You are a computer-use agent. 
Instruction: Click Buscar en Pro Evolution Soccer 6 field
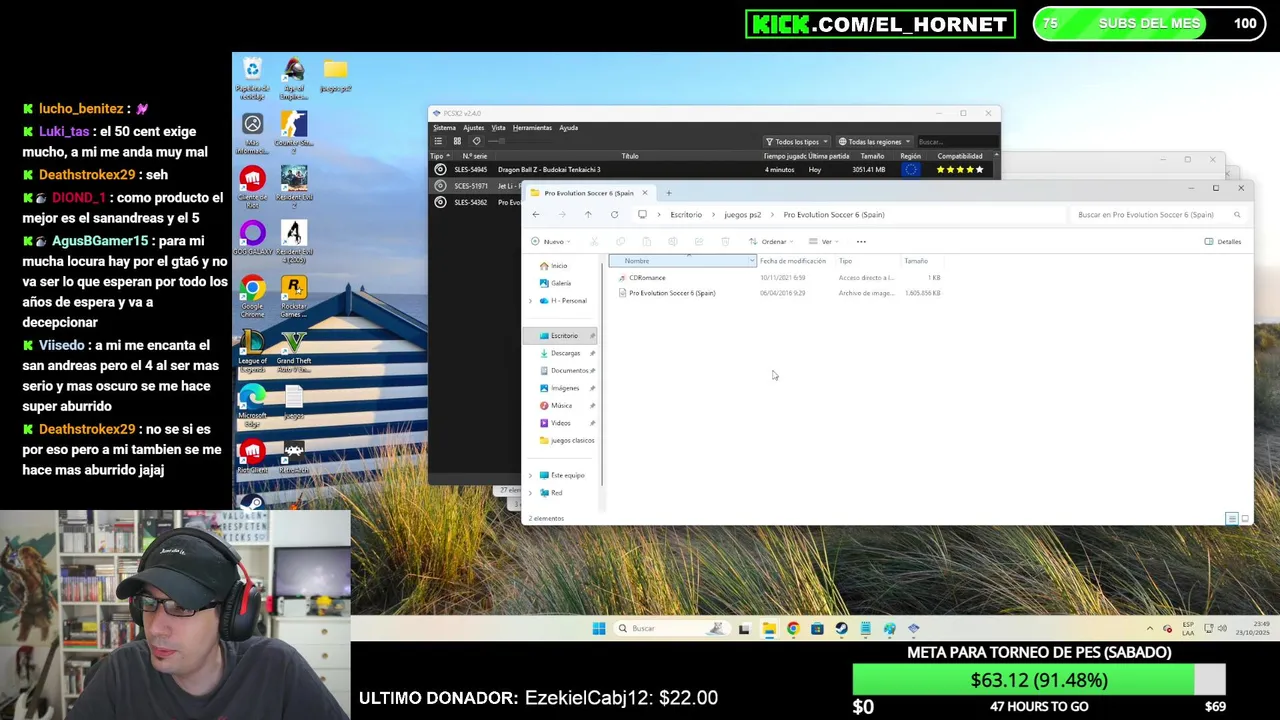coord(1158,214)
